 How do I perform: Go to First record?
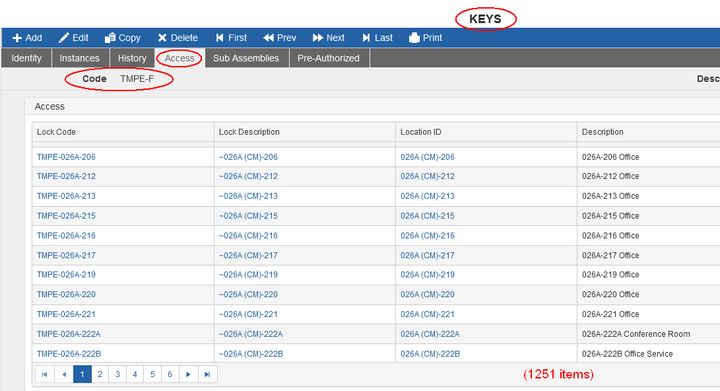click(x=231, y=38)
